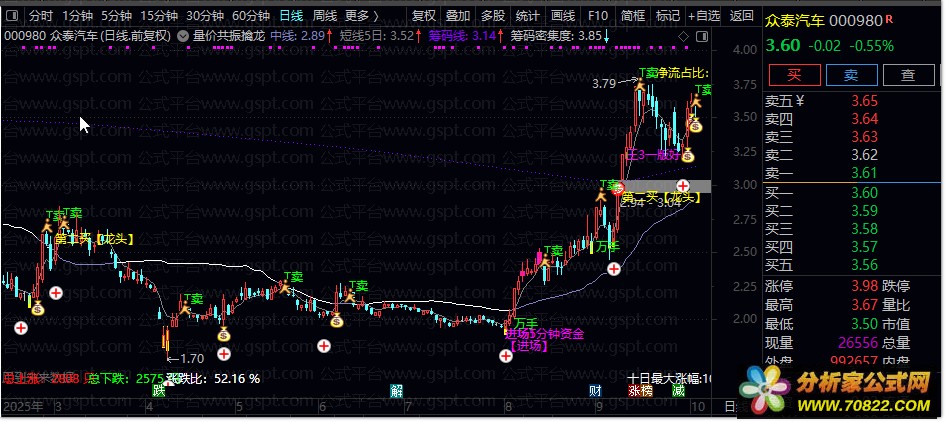947x422 pixels.
Task: Add stock via +自选
Action: [704, 16]
